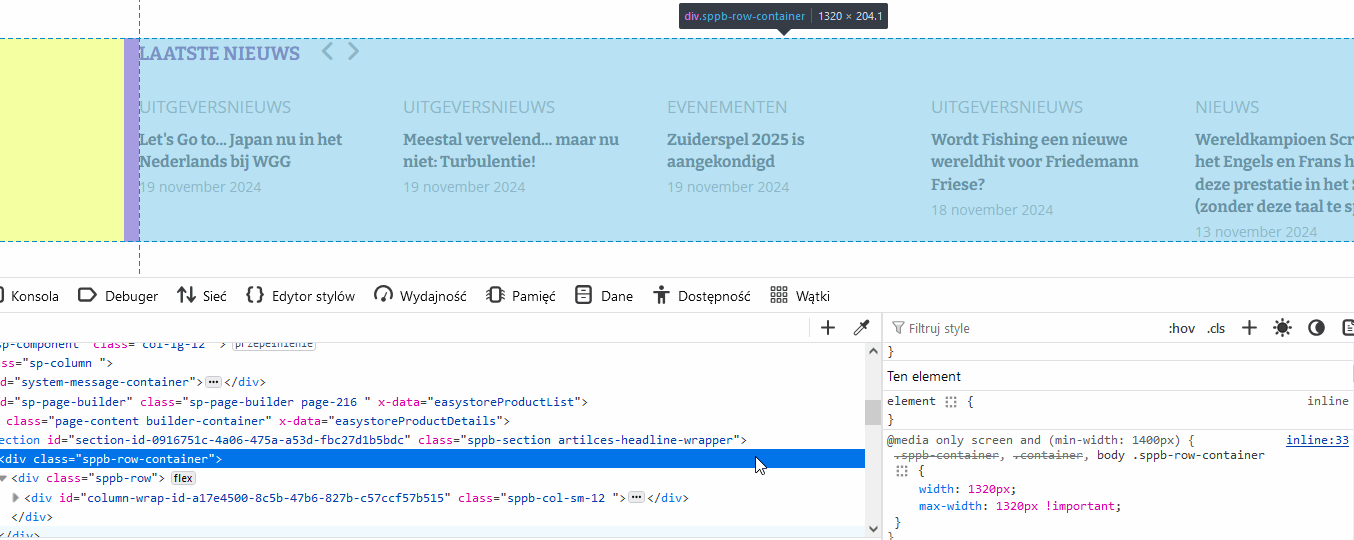This screenshot has width=1354, height=540.
Task: Toggle dark color scheme simulation half-moon icon
Action: click(x=1316, y=328)
